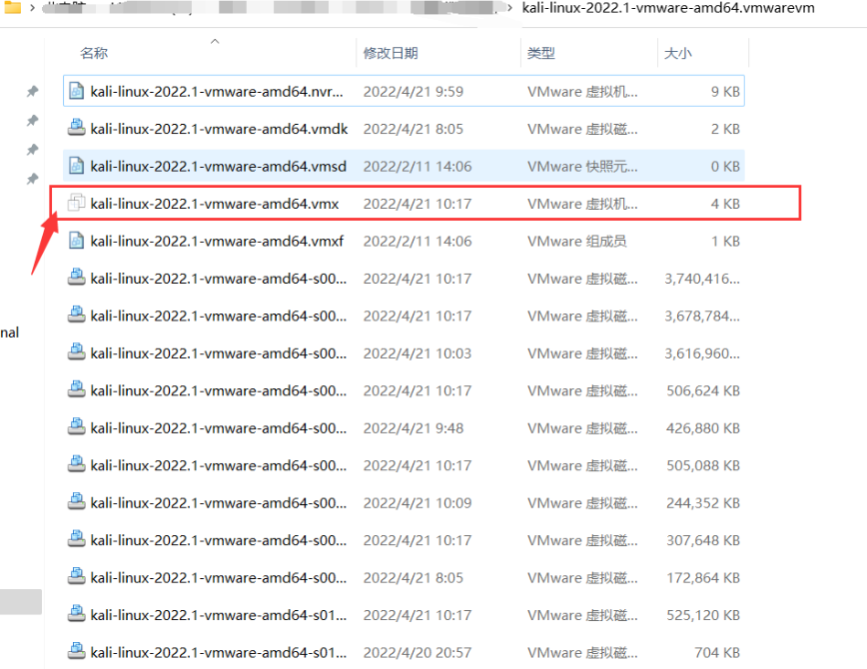Click the kali-linux .vmdk file icon
Image resolution: width=867 pixels, height=669 pixels.
click(x=76, y=128)
